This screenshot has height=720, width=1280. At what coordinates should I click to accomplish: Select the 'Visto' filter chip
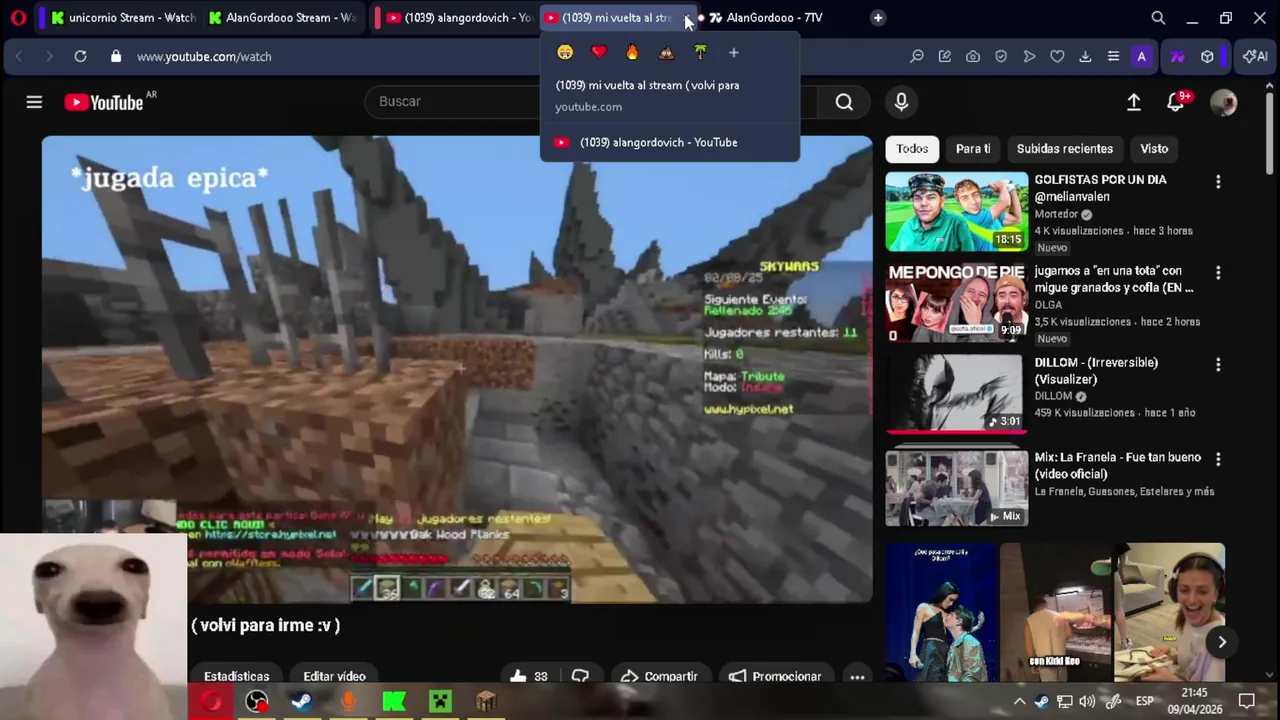(x=1154, y=149)
